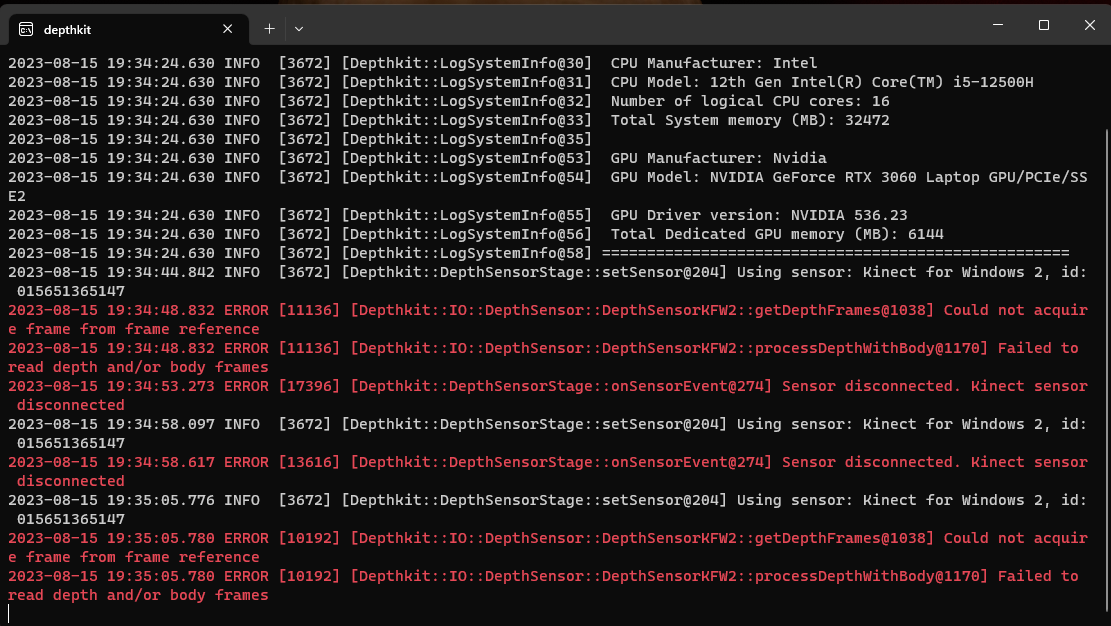This screenshot has height=626, width=1111.
Task: Click the Total Dedicated GPU memory line
Action: click(777, 234)
